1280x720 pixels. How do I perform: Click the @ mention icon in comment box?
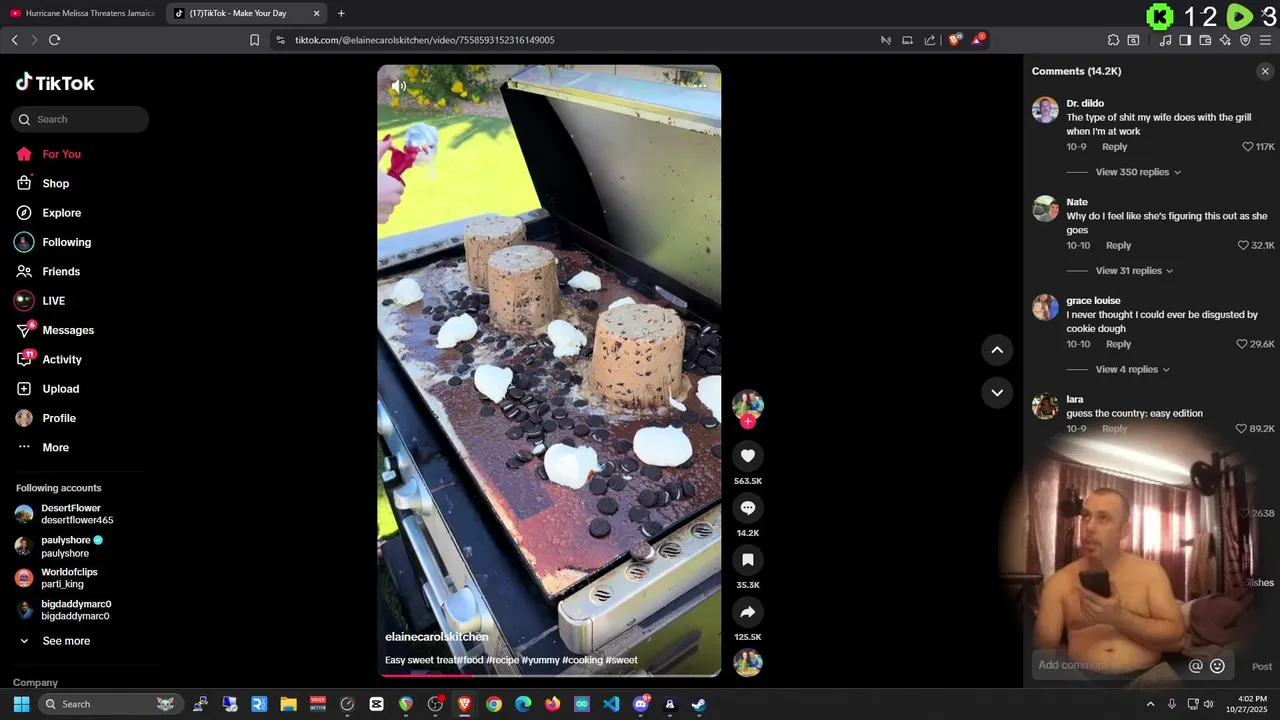1195,666
